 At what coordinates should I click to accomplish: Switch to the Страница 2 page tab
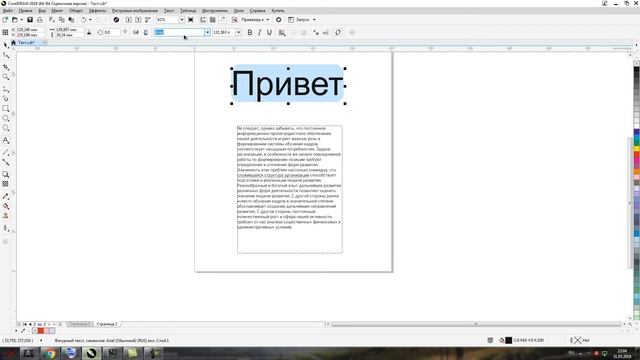tap(107, 324)
